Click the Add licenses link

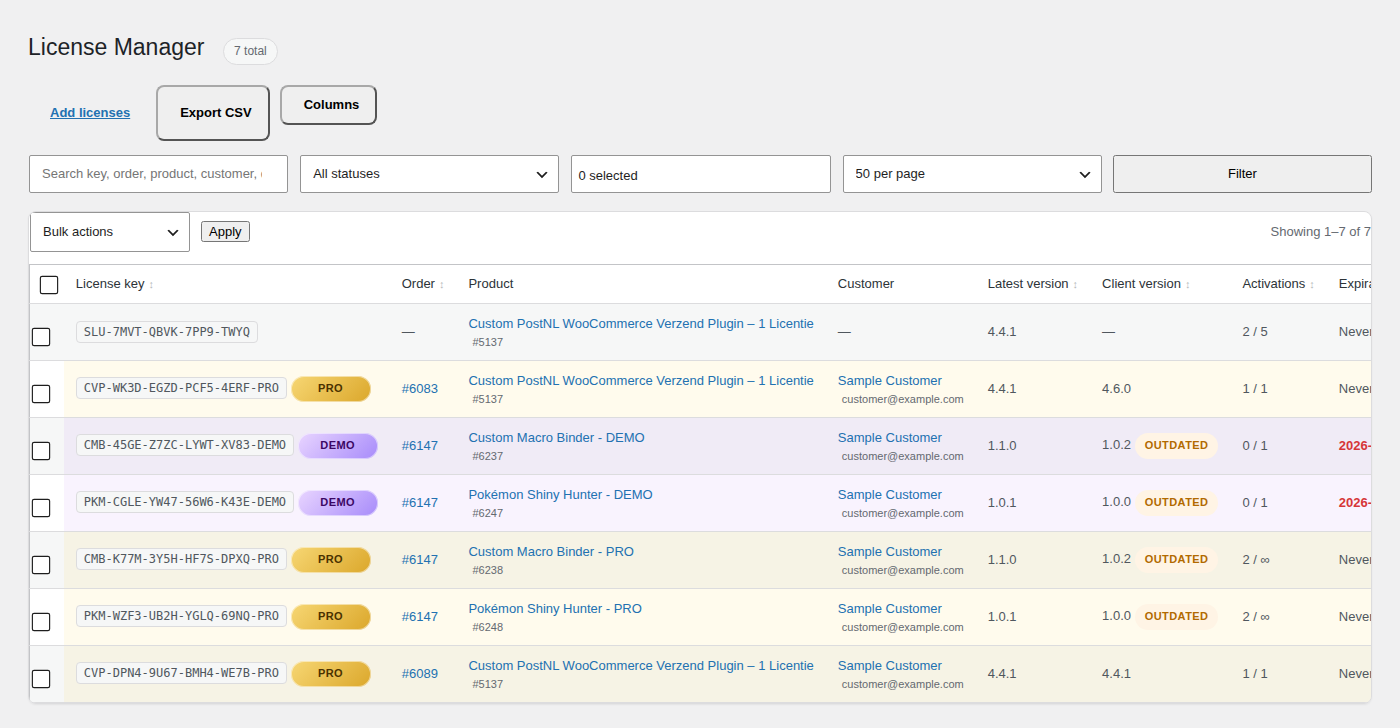point(90,113)
